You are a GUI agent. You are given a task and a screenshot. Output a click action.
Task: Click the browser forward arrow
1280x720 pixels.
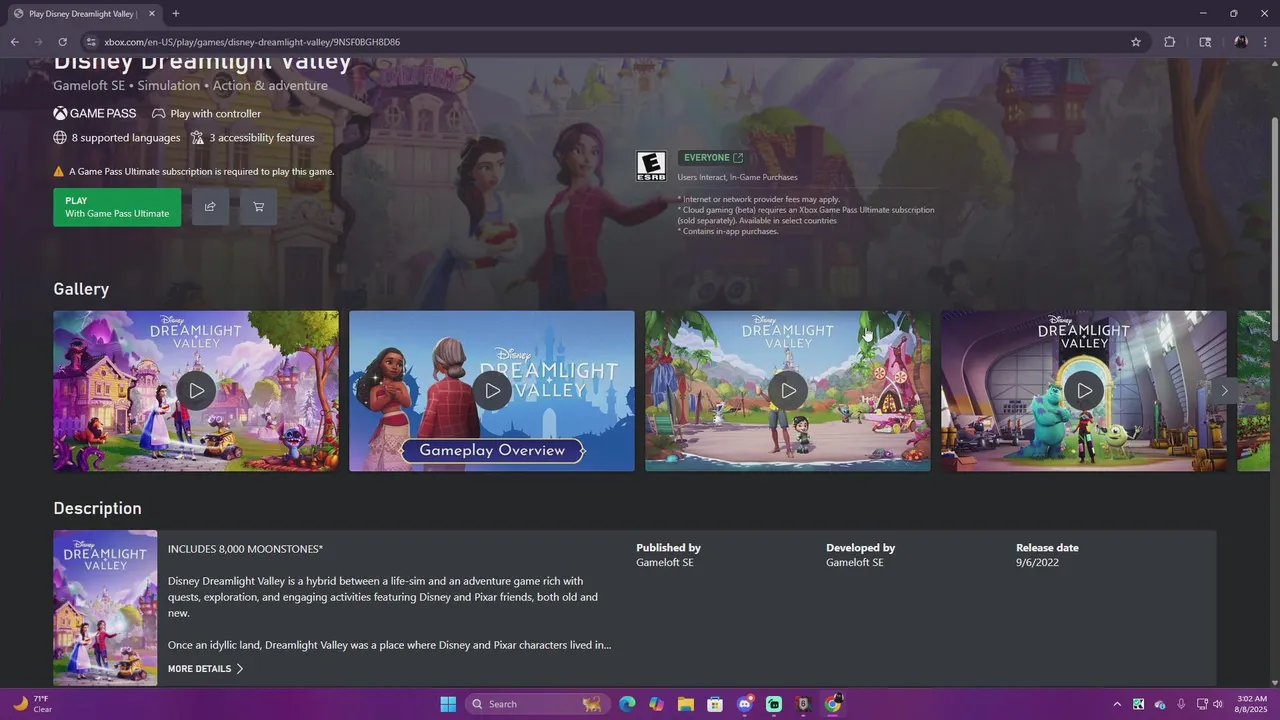pos(38,42)
